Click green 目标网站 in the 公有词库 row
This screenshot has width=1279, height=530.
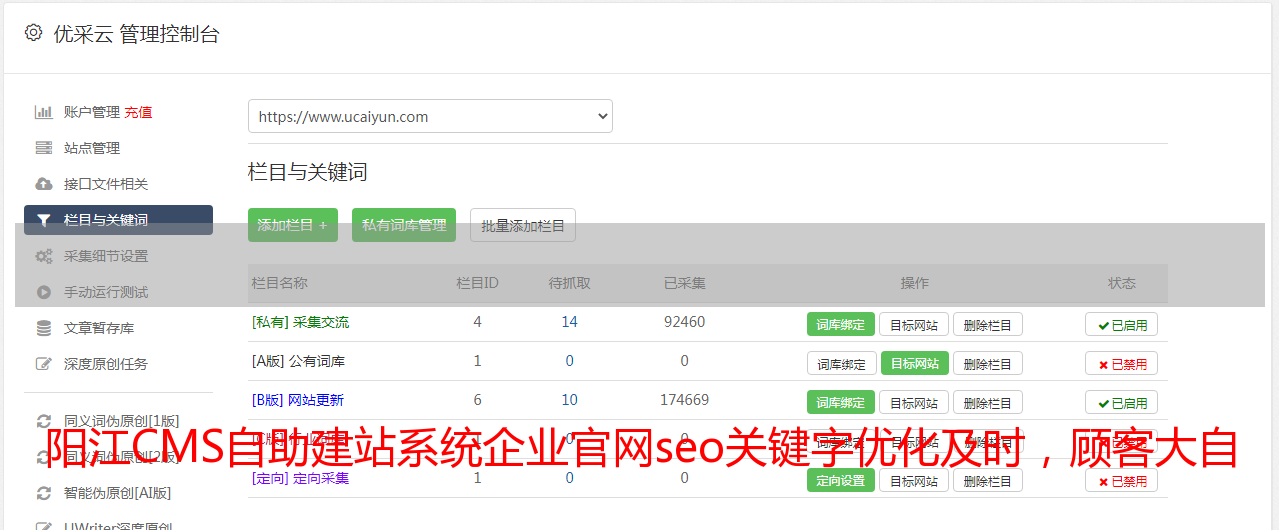pos(915,363)
